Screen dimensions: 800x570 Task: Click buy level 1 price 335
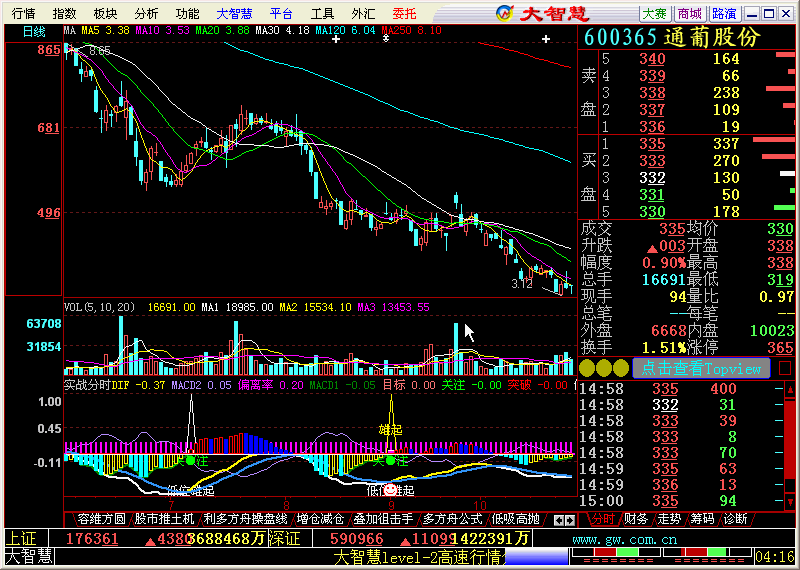point(653,144)
